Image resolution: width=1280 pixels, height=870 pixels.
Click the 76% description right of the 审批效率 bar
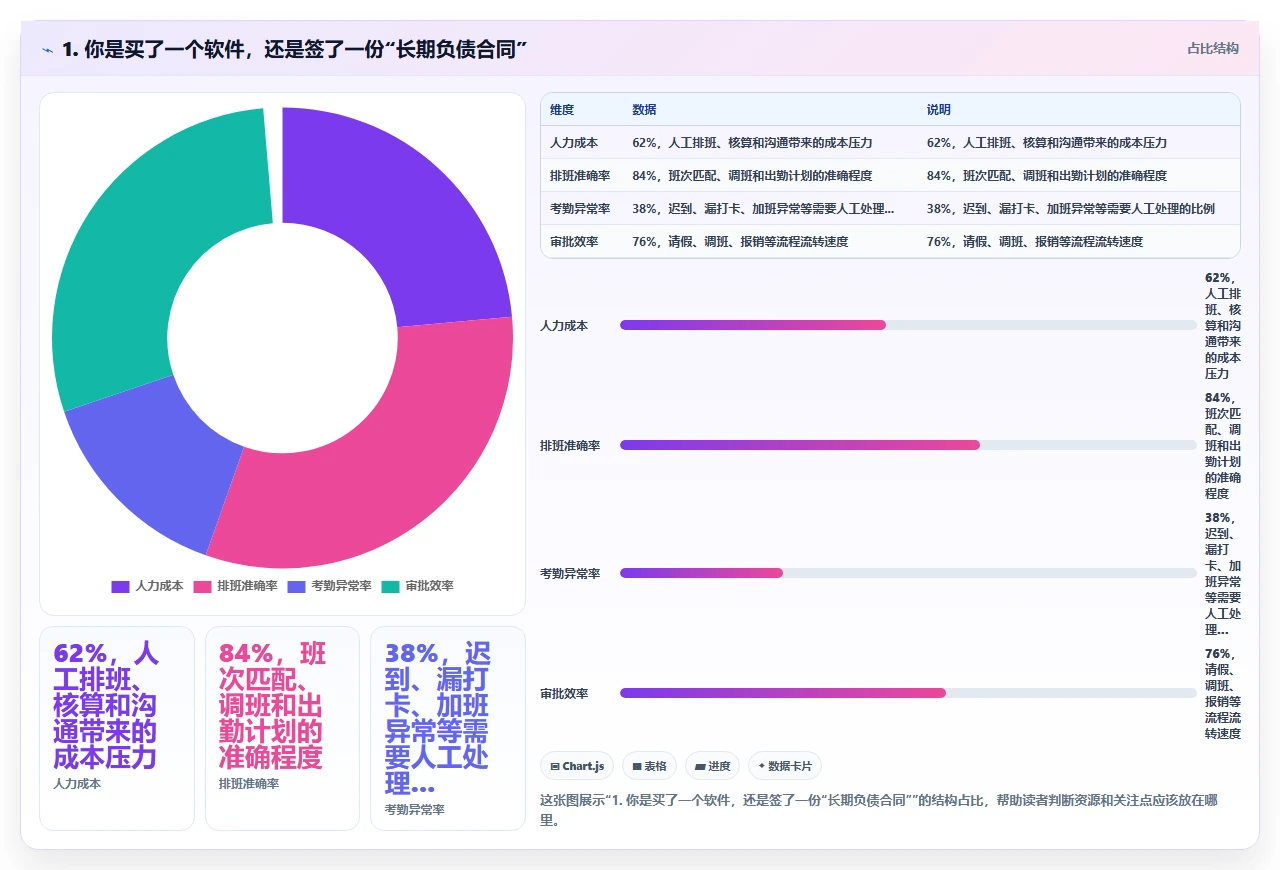point(1223,694)
